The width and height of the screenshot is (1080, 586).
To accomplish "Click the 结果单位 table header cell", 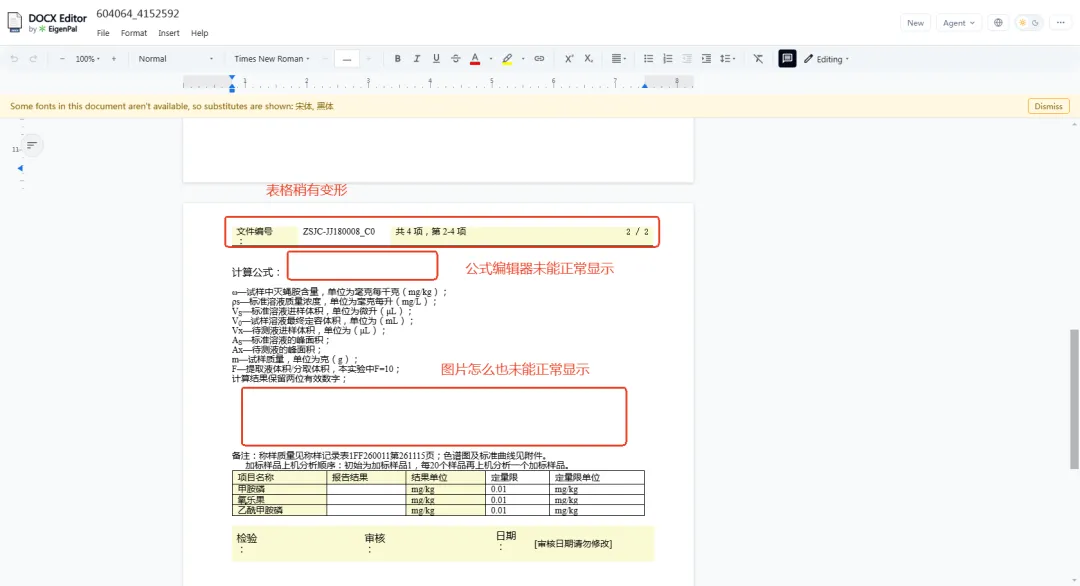I will point(446,477).
